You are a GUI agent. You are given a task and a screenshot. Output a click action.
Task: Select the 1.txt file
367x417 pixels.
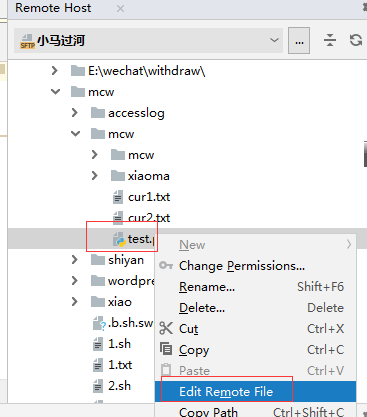click(x=120, y=365)
